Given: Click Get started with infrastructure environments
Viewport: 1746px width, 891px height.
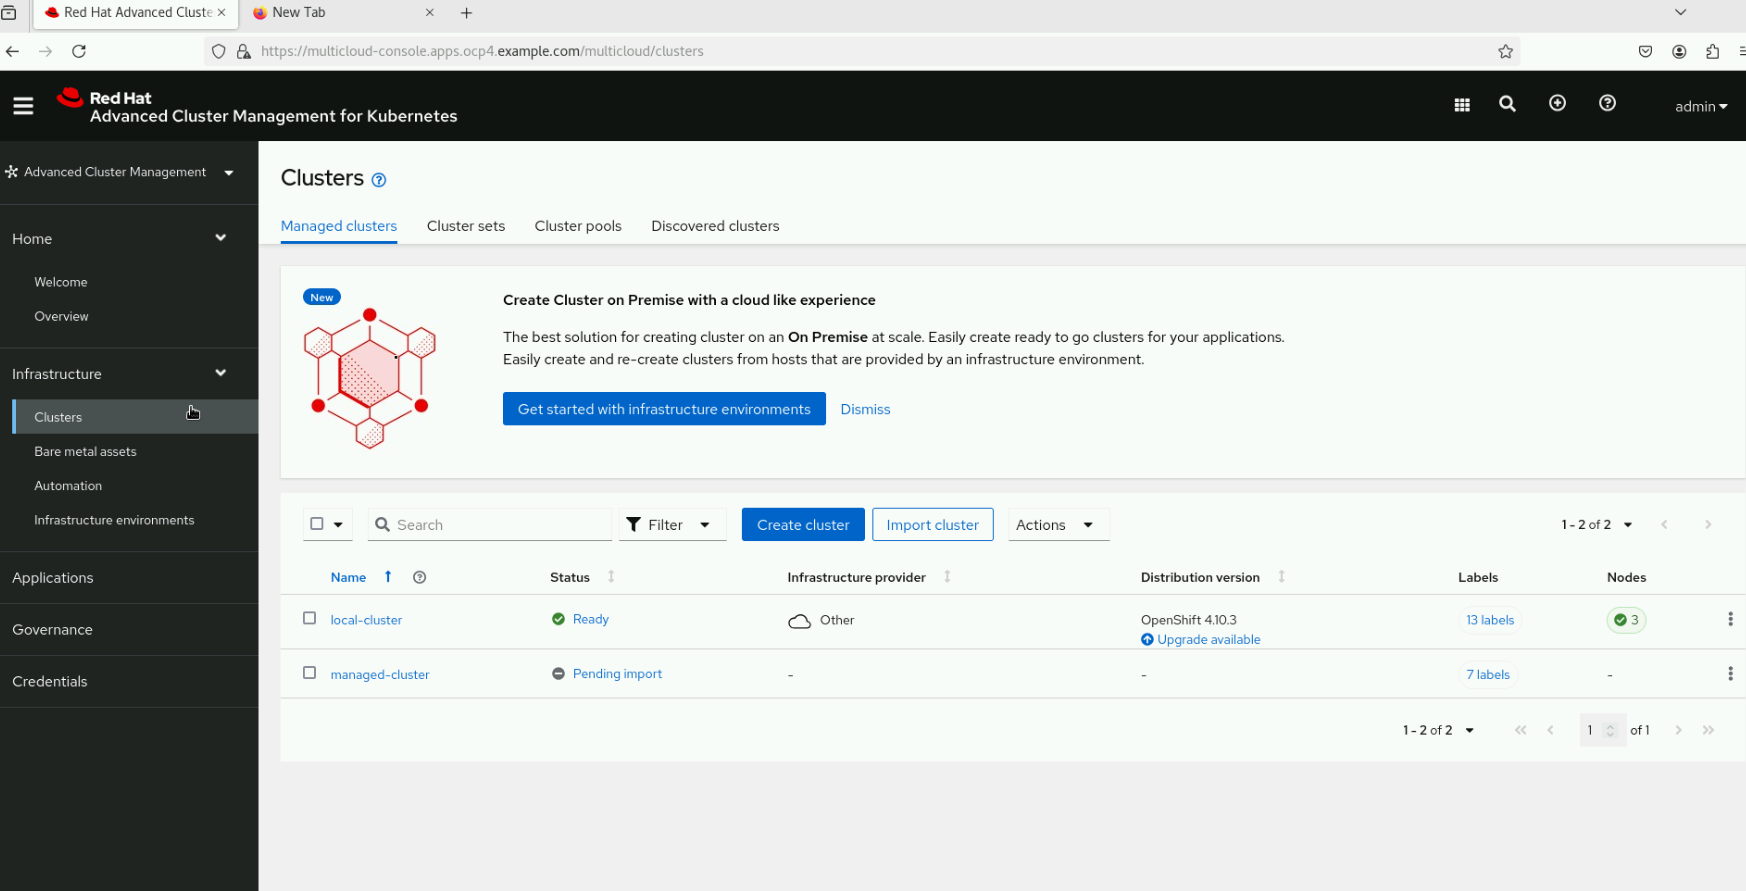Looking at the screenshot, I should pos(664,409).
